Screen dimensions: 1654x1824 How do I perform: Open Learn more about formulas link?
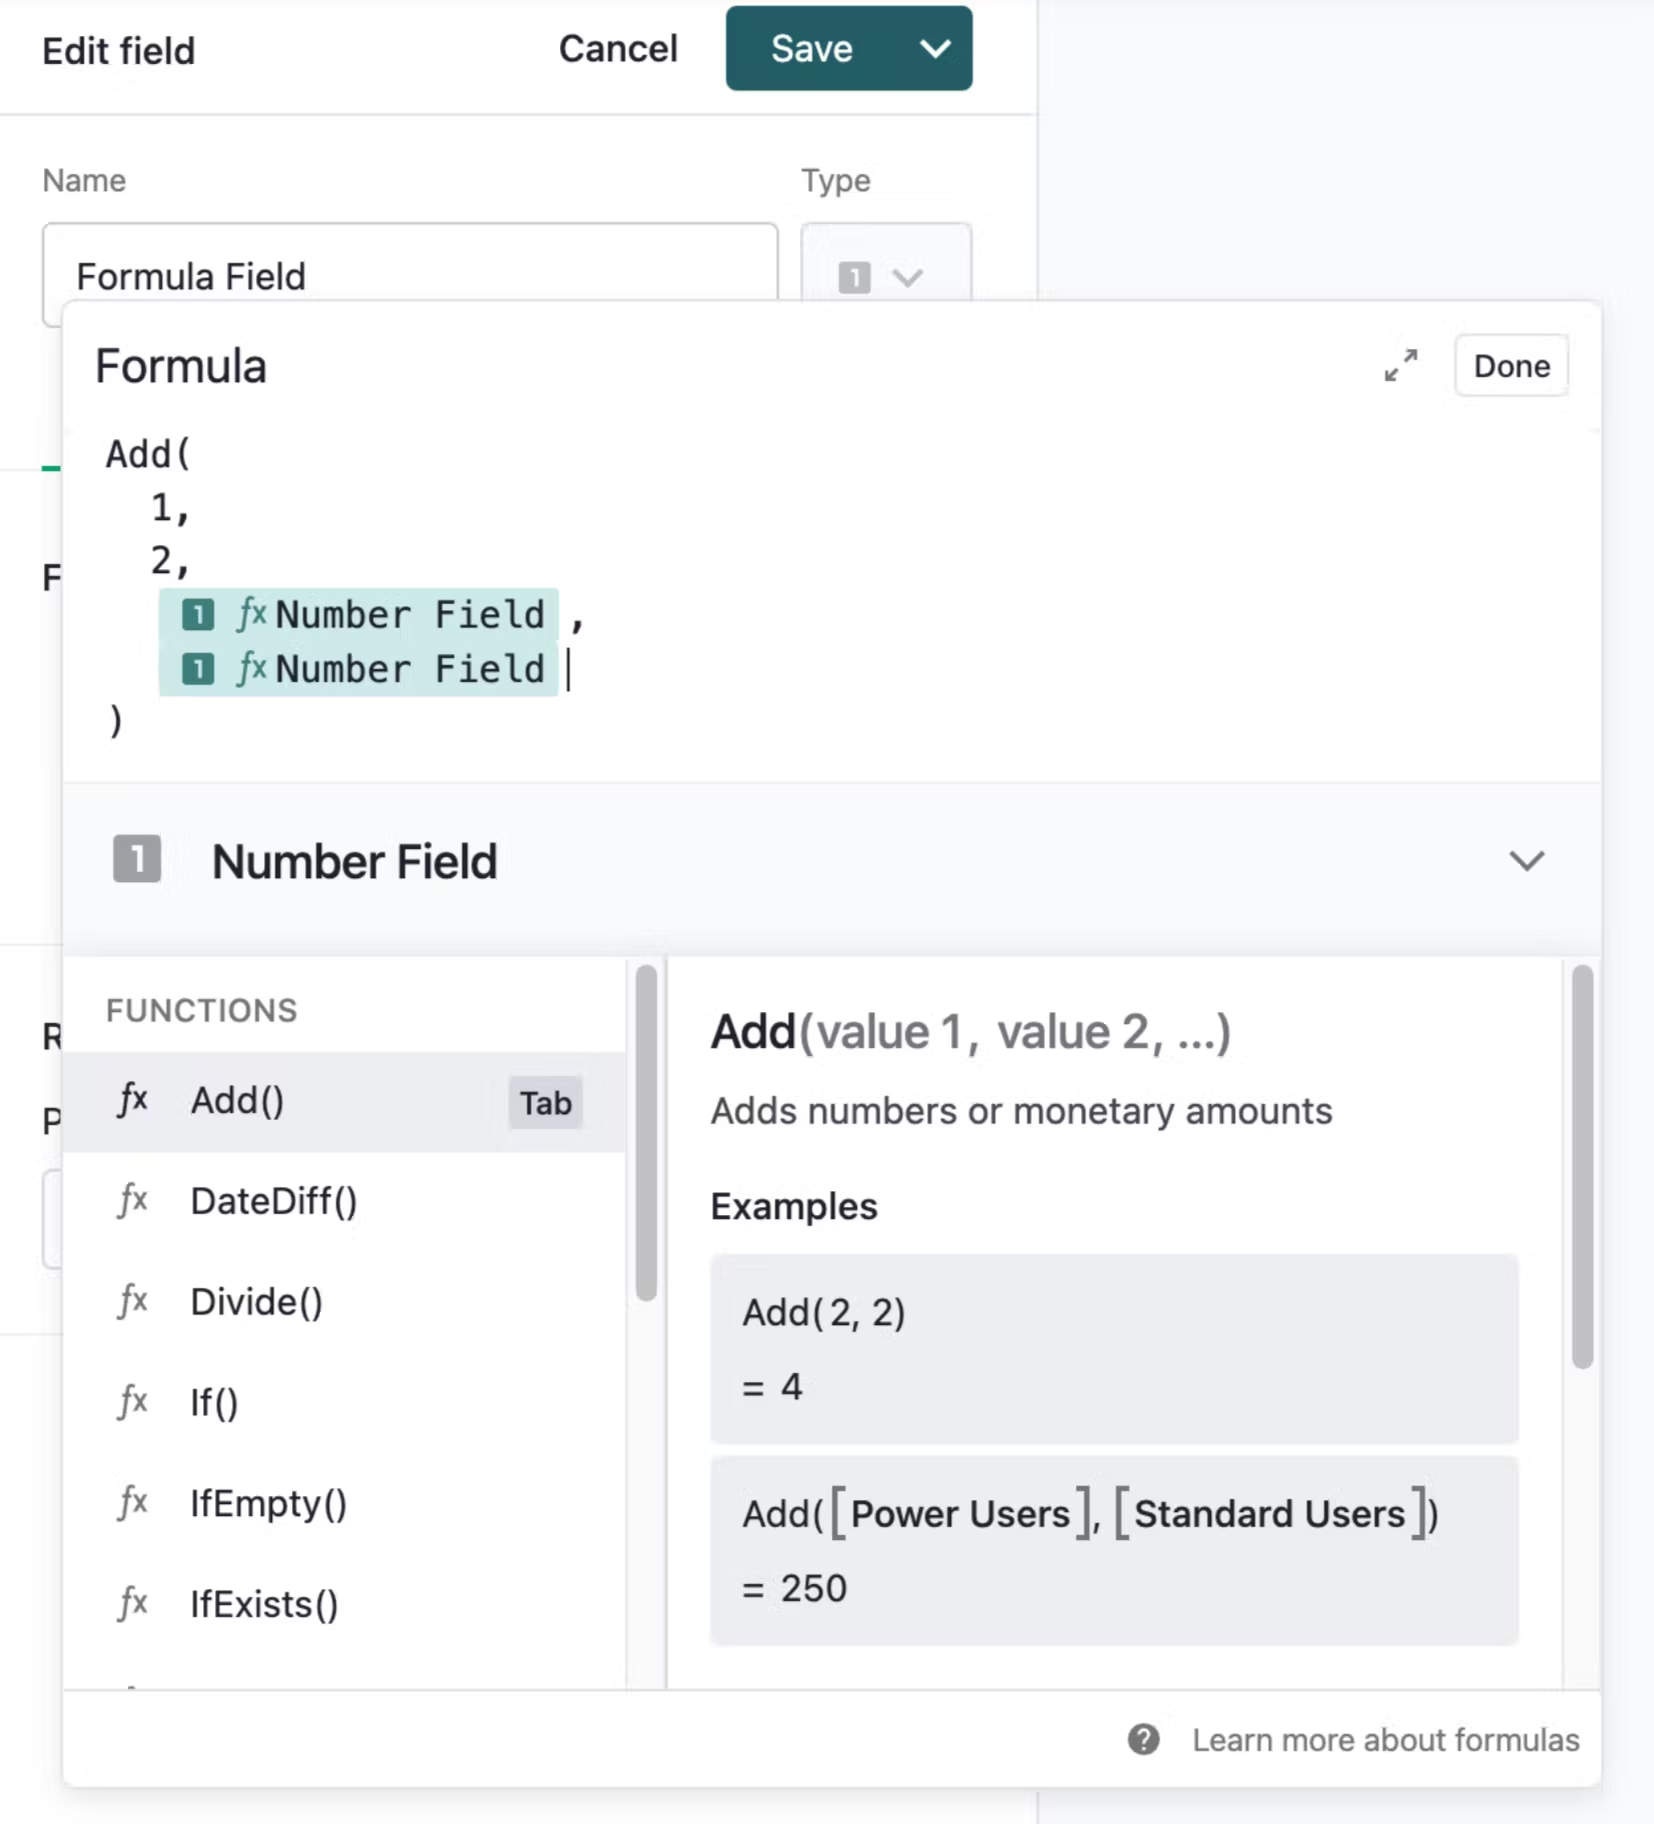[1385, 1740]
